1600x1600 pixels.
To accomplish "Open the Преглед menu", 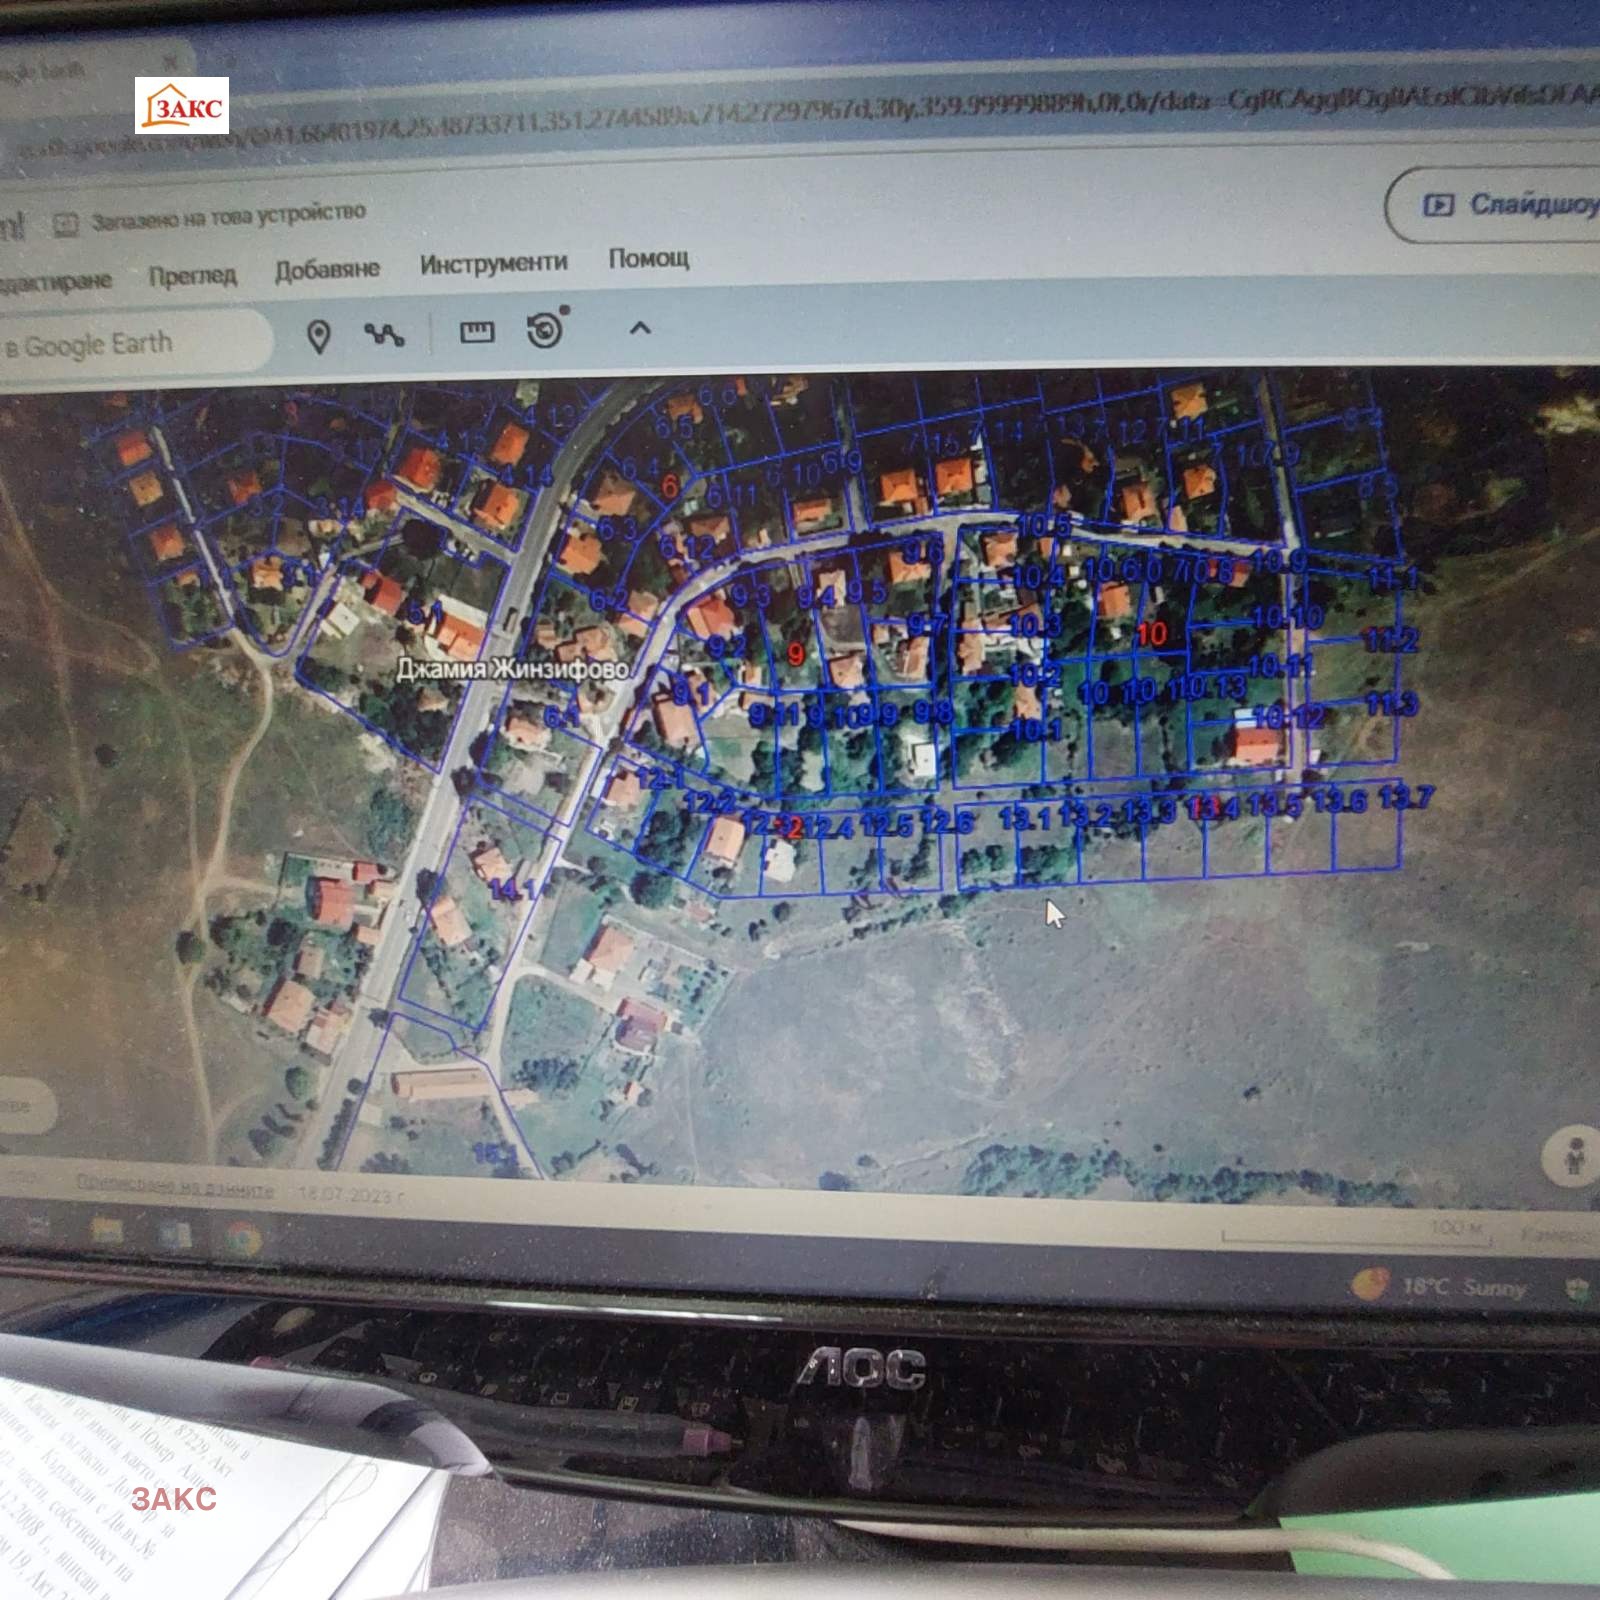I will pyautogui.click(x=192, y=275).
